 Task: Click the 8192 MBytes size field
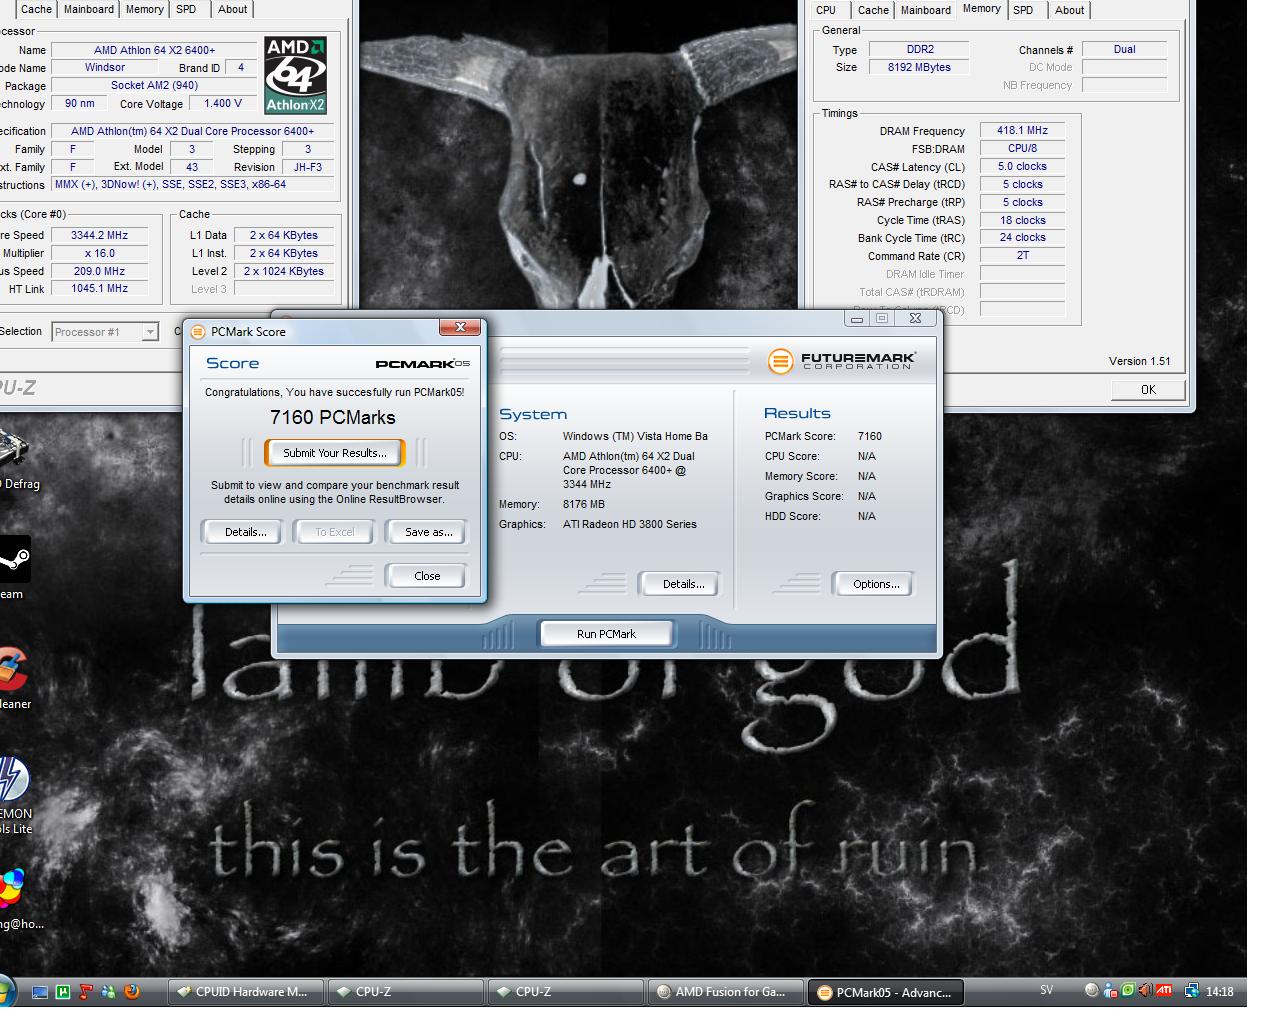919,68
